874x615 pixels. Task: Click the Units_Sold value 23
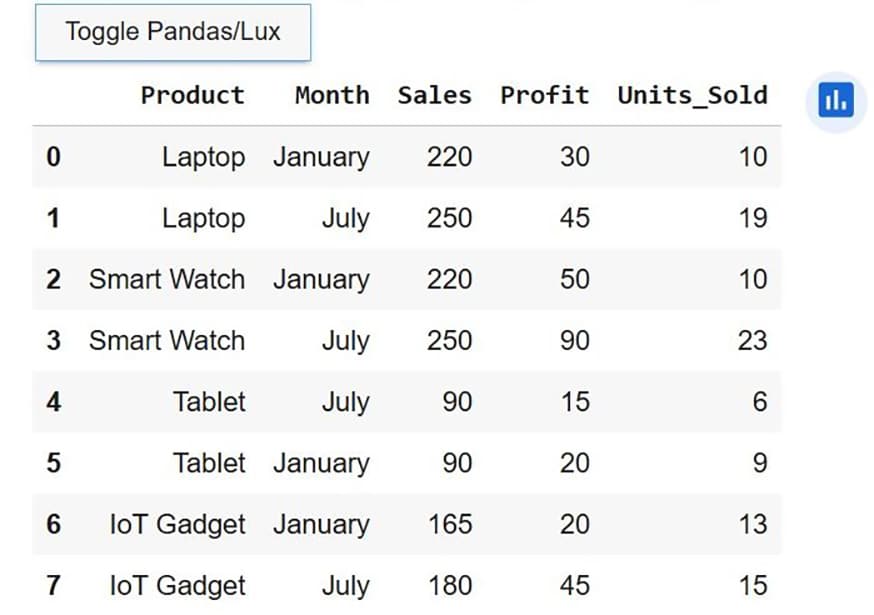pos(752,341)
